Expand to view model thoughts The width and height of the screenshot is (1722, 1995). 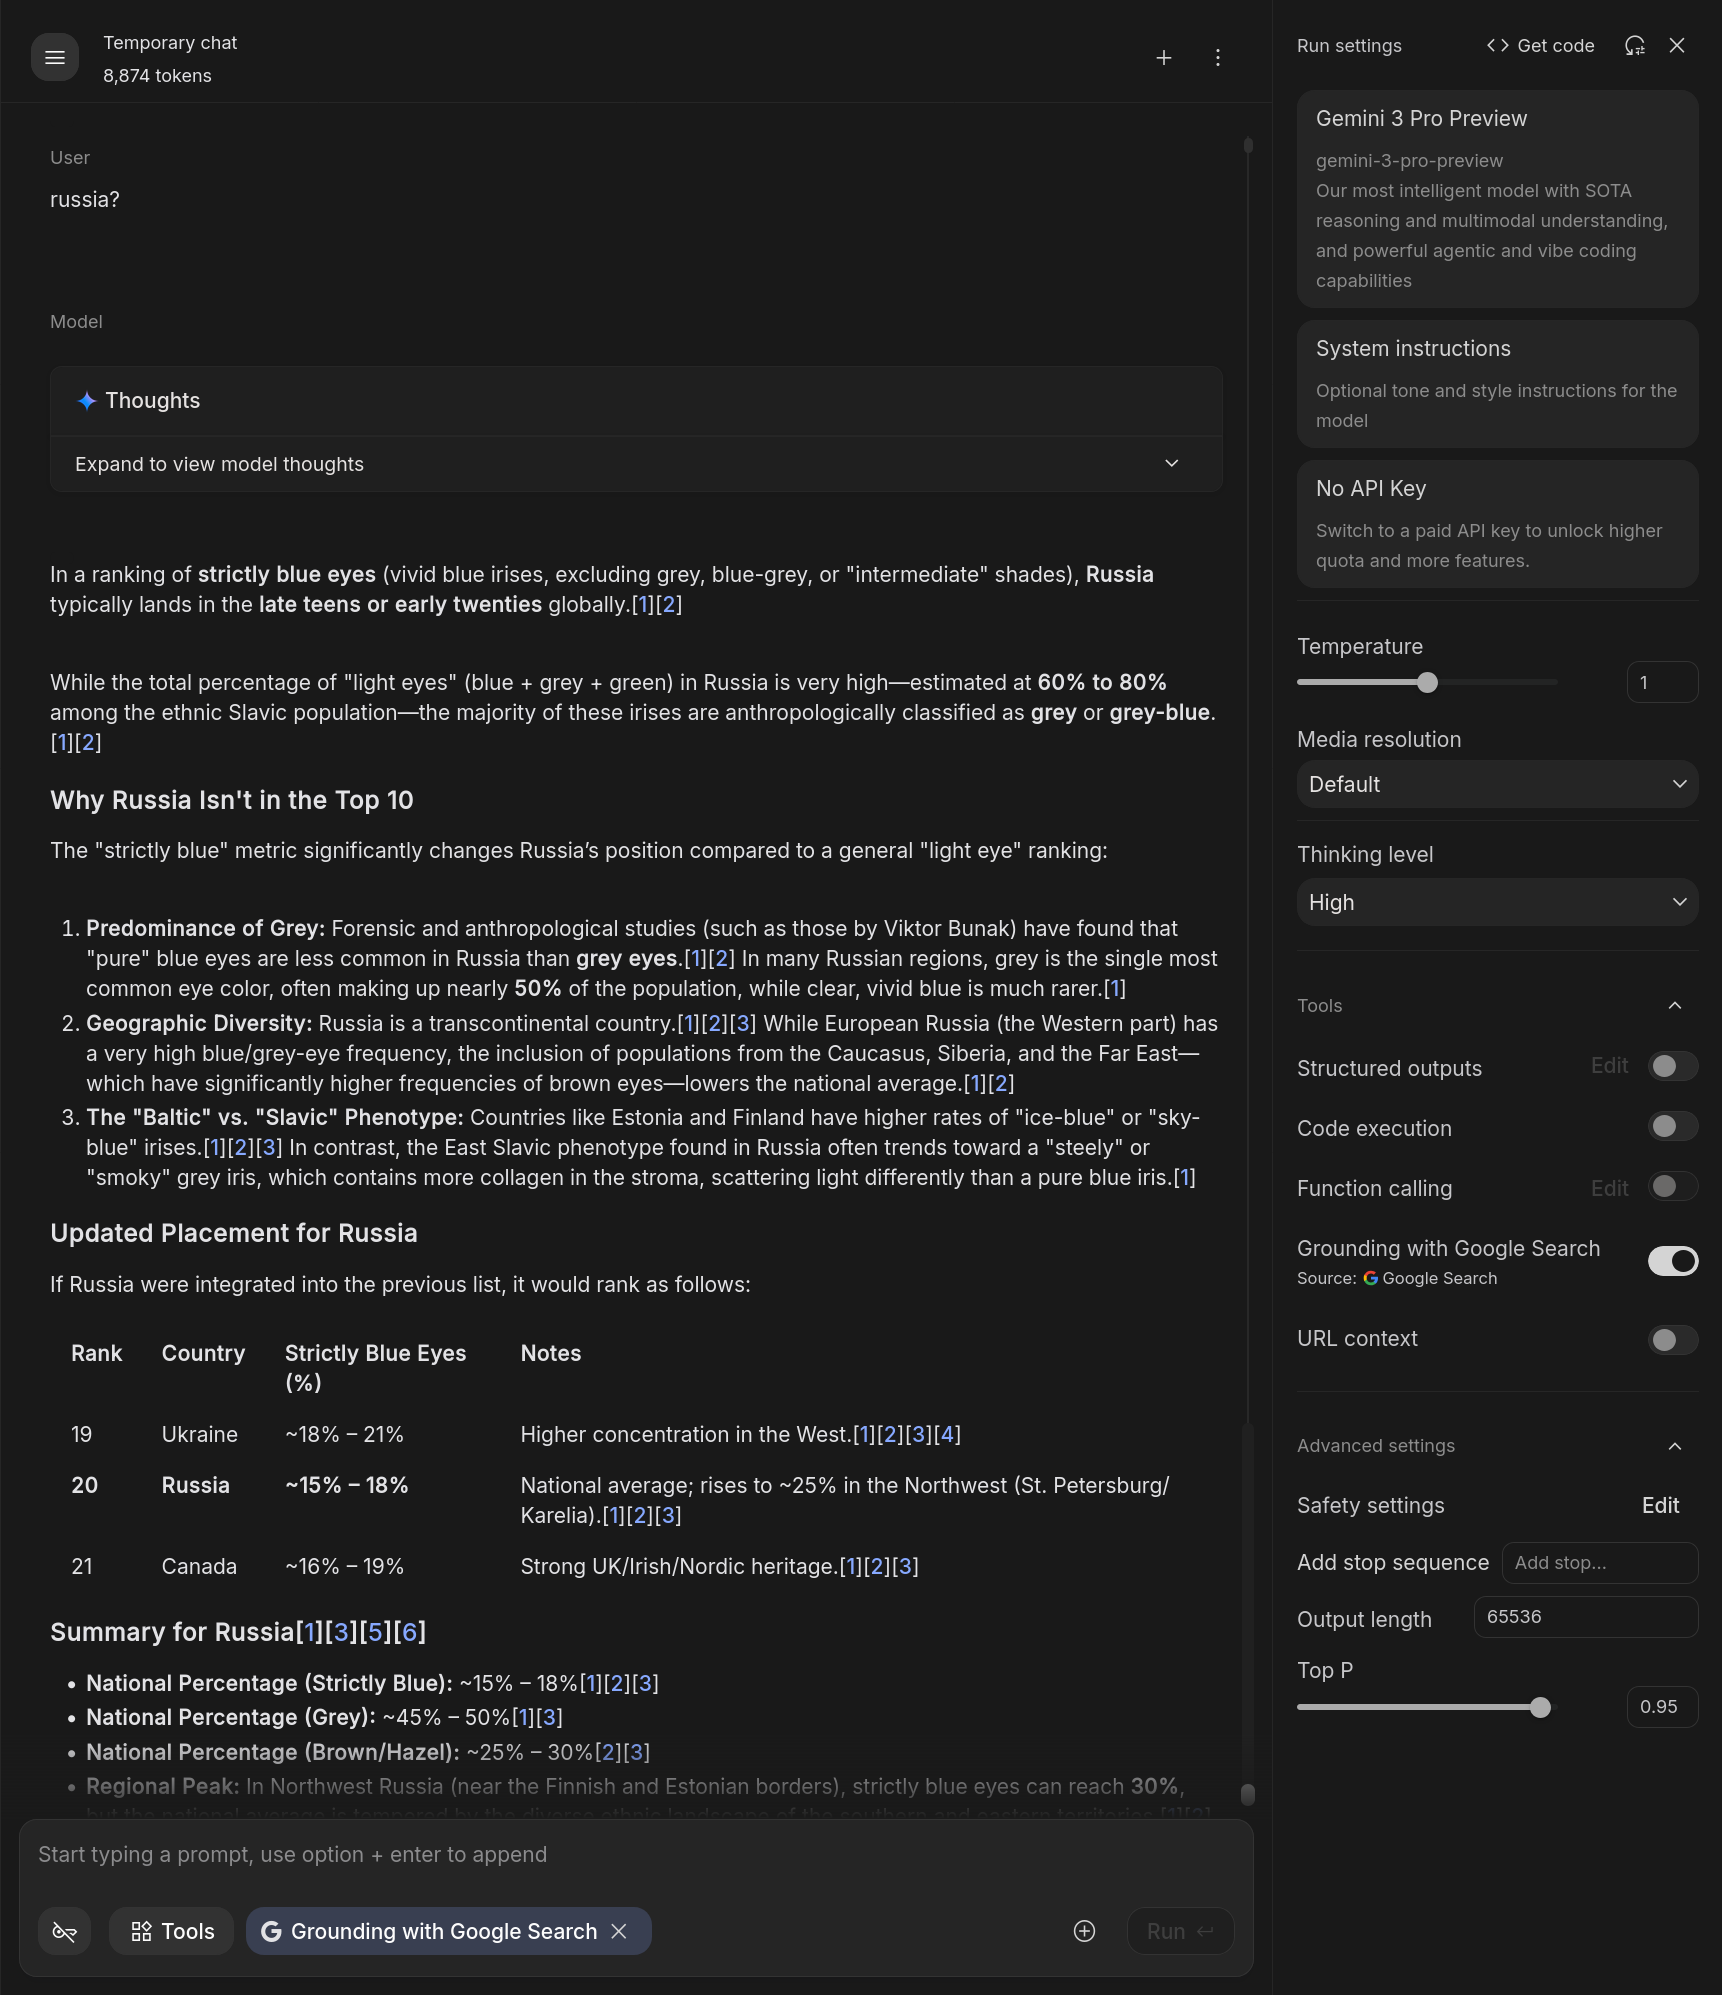(636, 464)
